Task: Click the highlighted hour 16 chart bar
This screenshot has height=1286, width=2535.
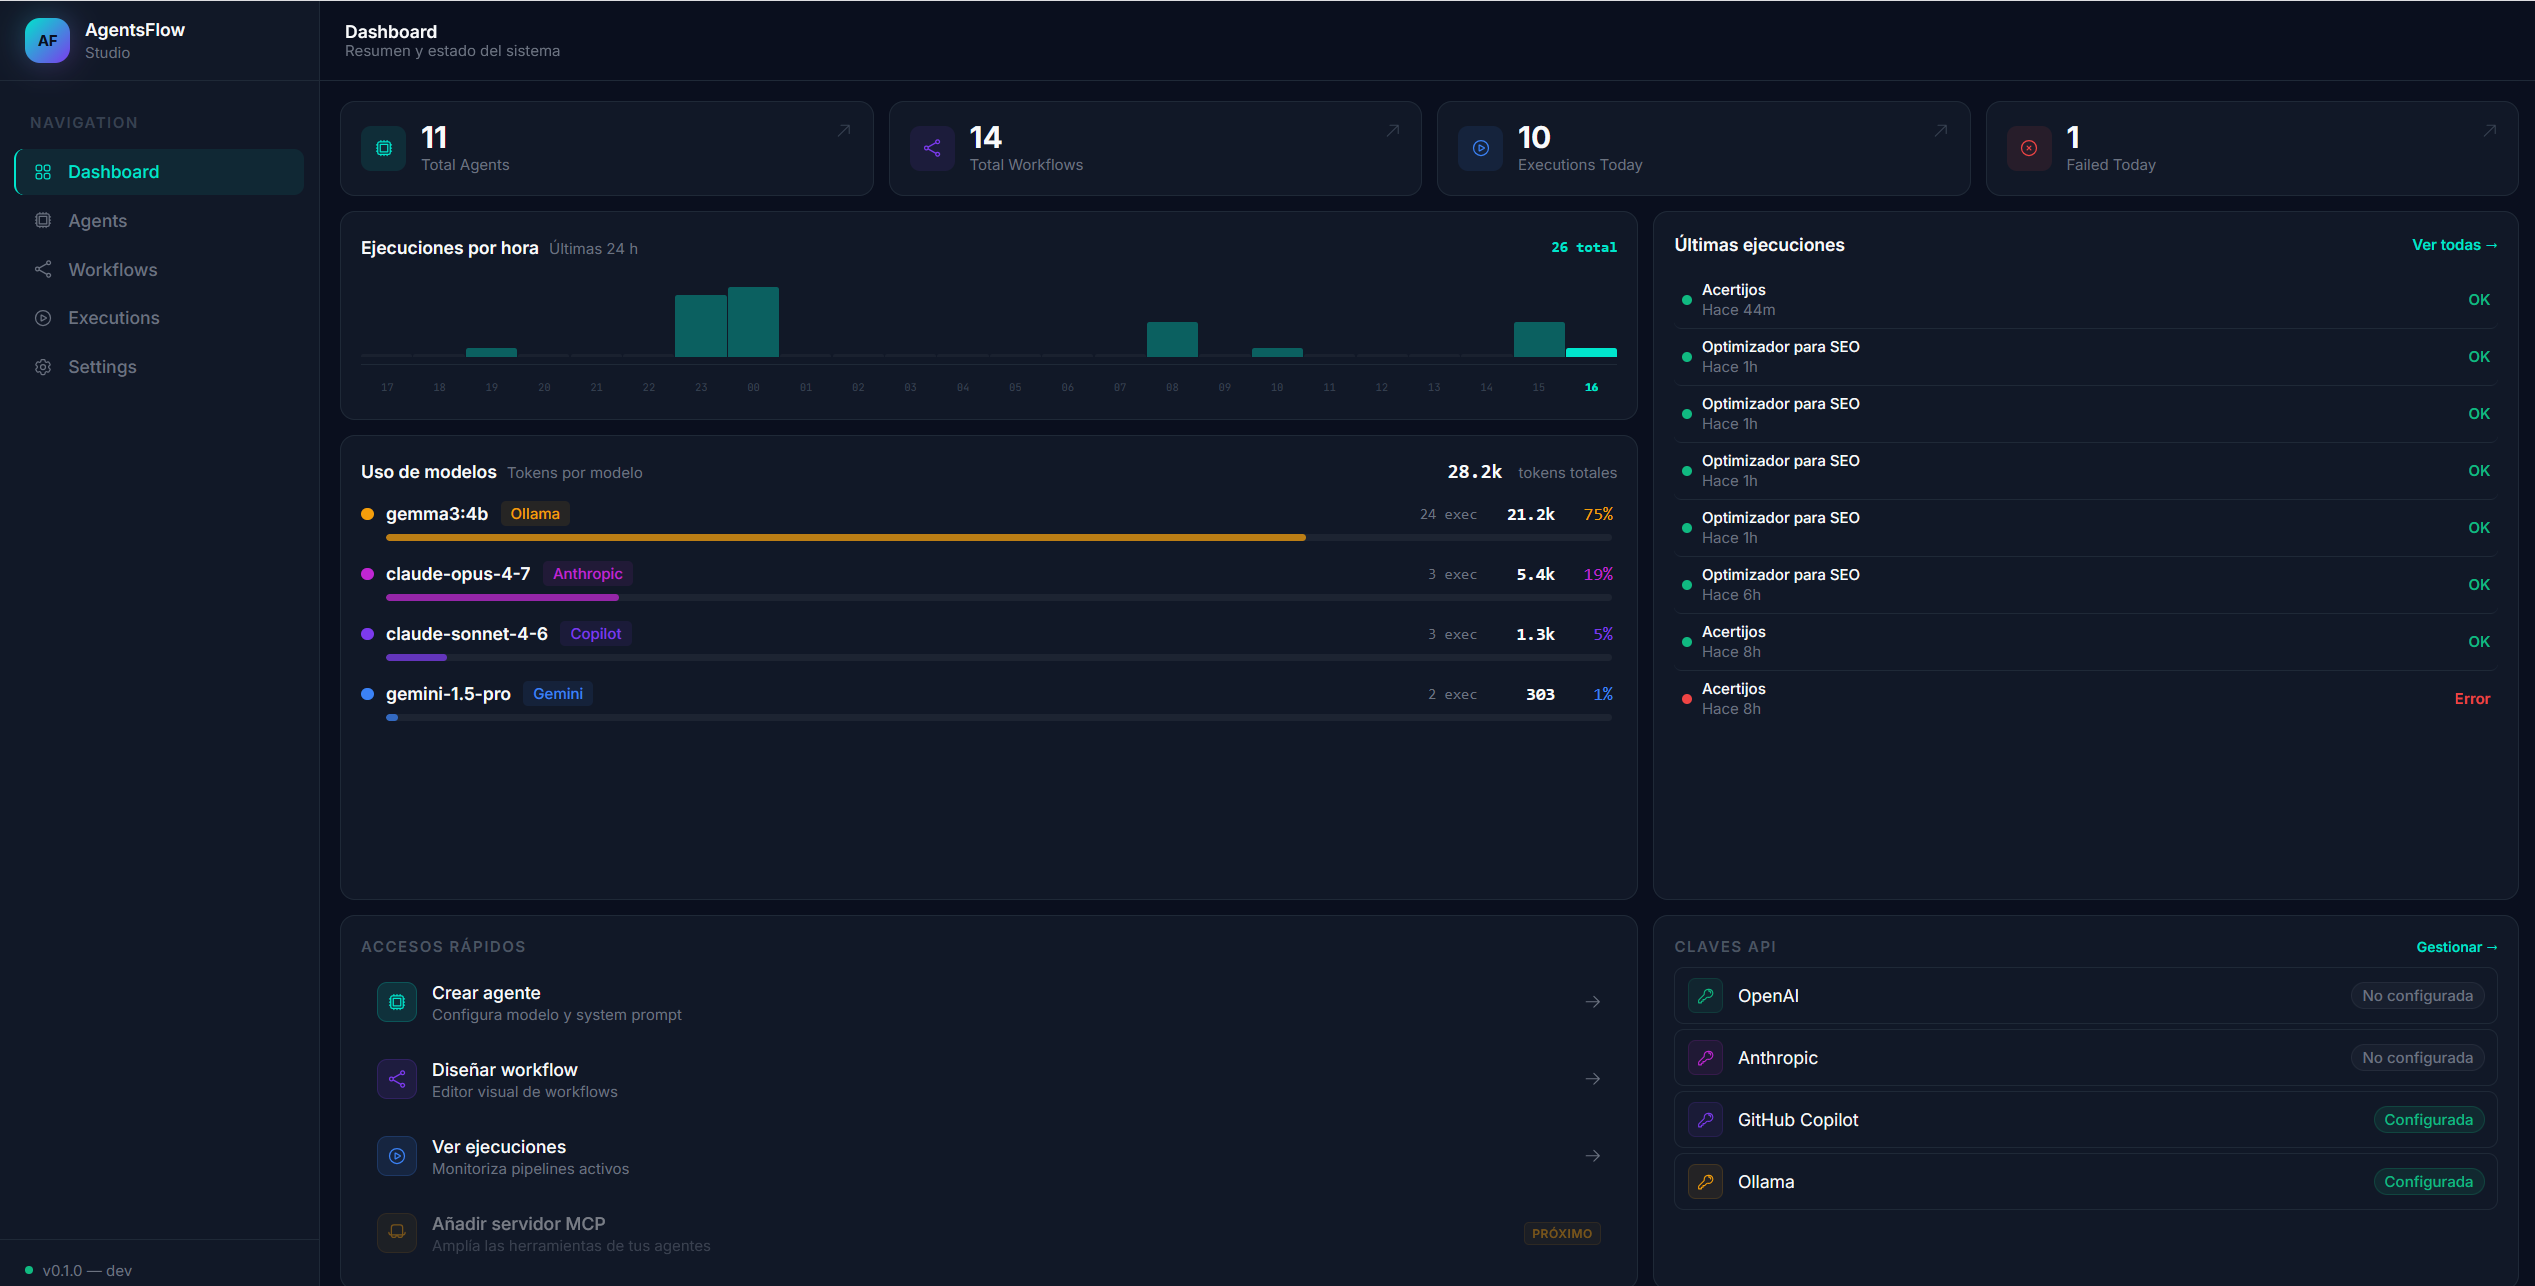Action: (1591, 352)
